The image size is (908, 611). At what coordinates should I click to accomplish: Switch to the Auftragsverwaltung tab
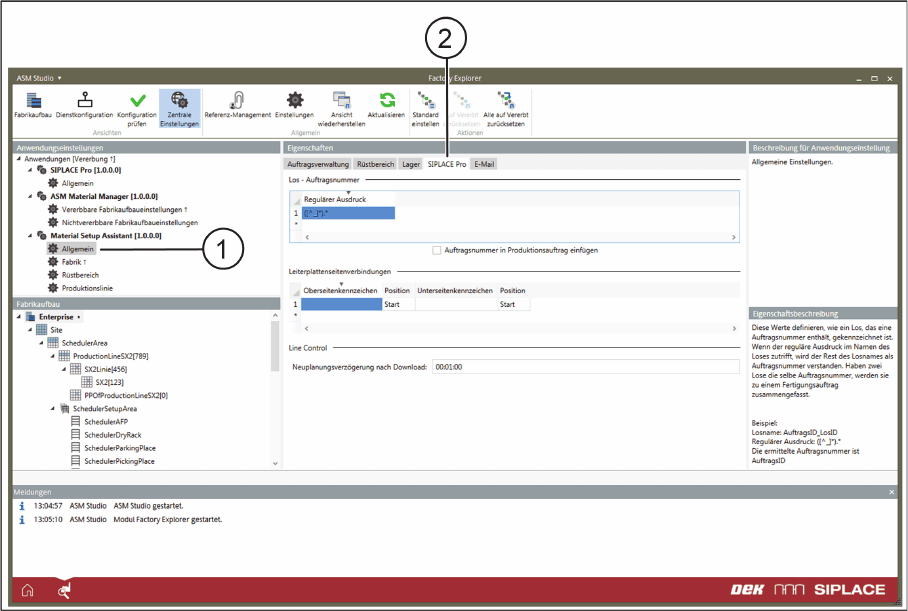(x=317, y=164)
